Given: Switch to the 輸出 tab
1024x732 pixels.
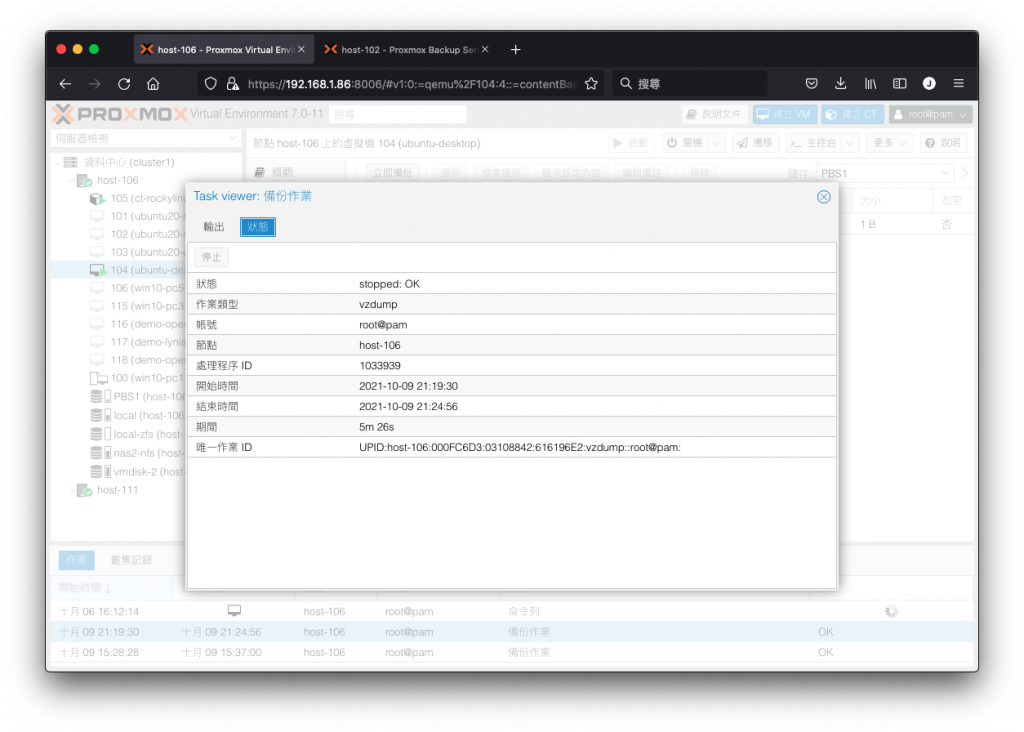Looking at the screenshot, I should pyautogui.click(x=214, y=227).
